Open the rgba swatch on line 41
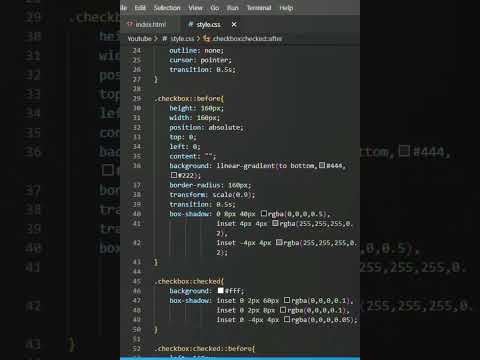480x360 pixels. pos(275,223)
